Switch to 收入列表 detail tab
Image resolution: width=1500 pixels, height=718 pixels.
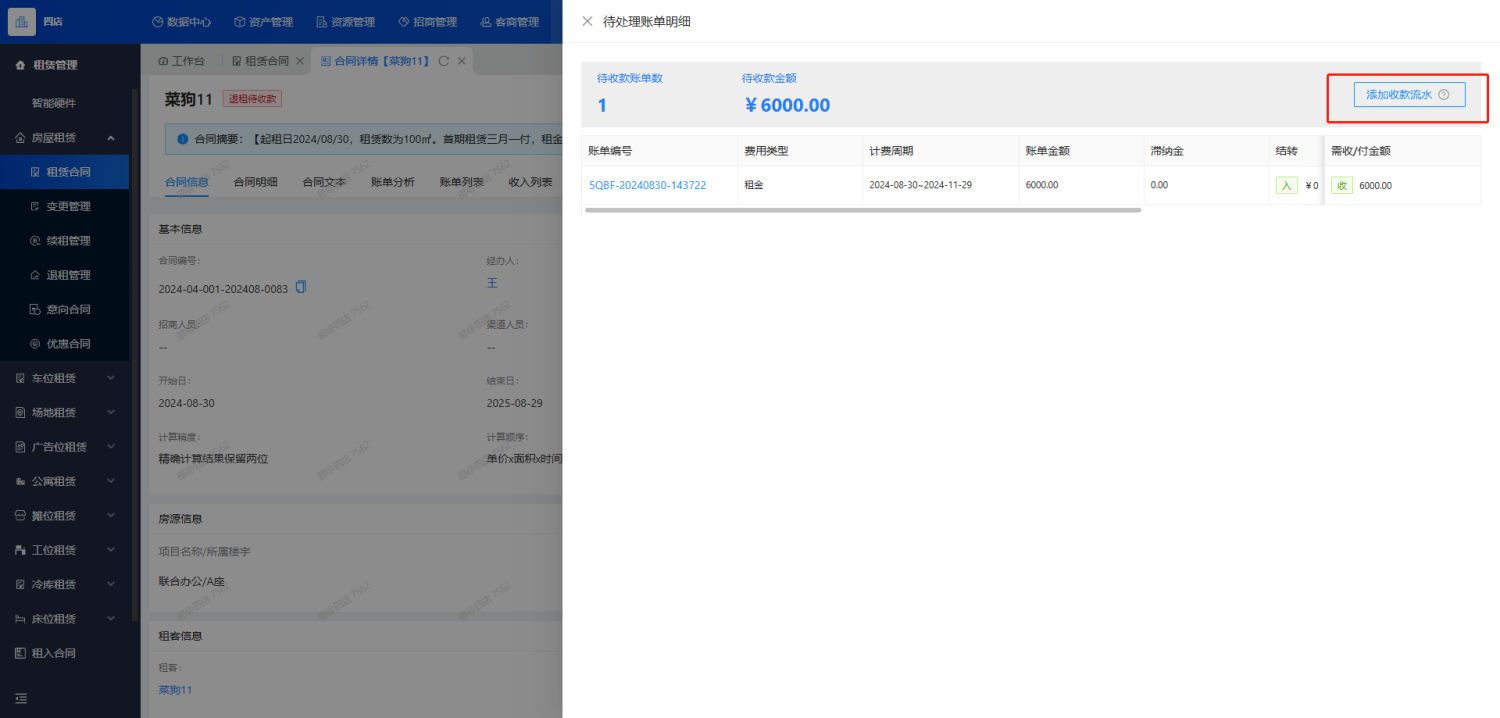530,182
